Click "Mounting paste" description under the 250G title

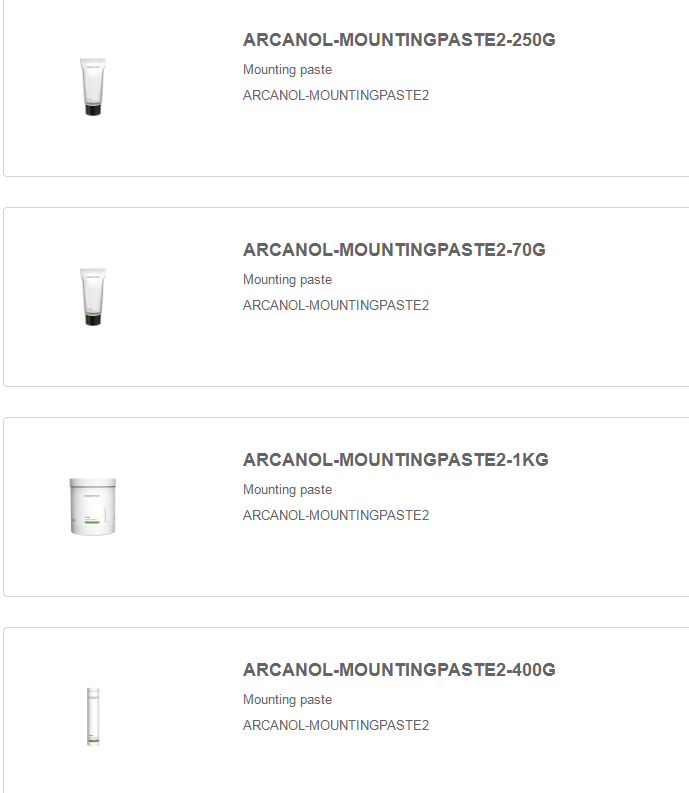[x=287, y=70]
